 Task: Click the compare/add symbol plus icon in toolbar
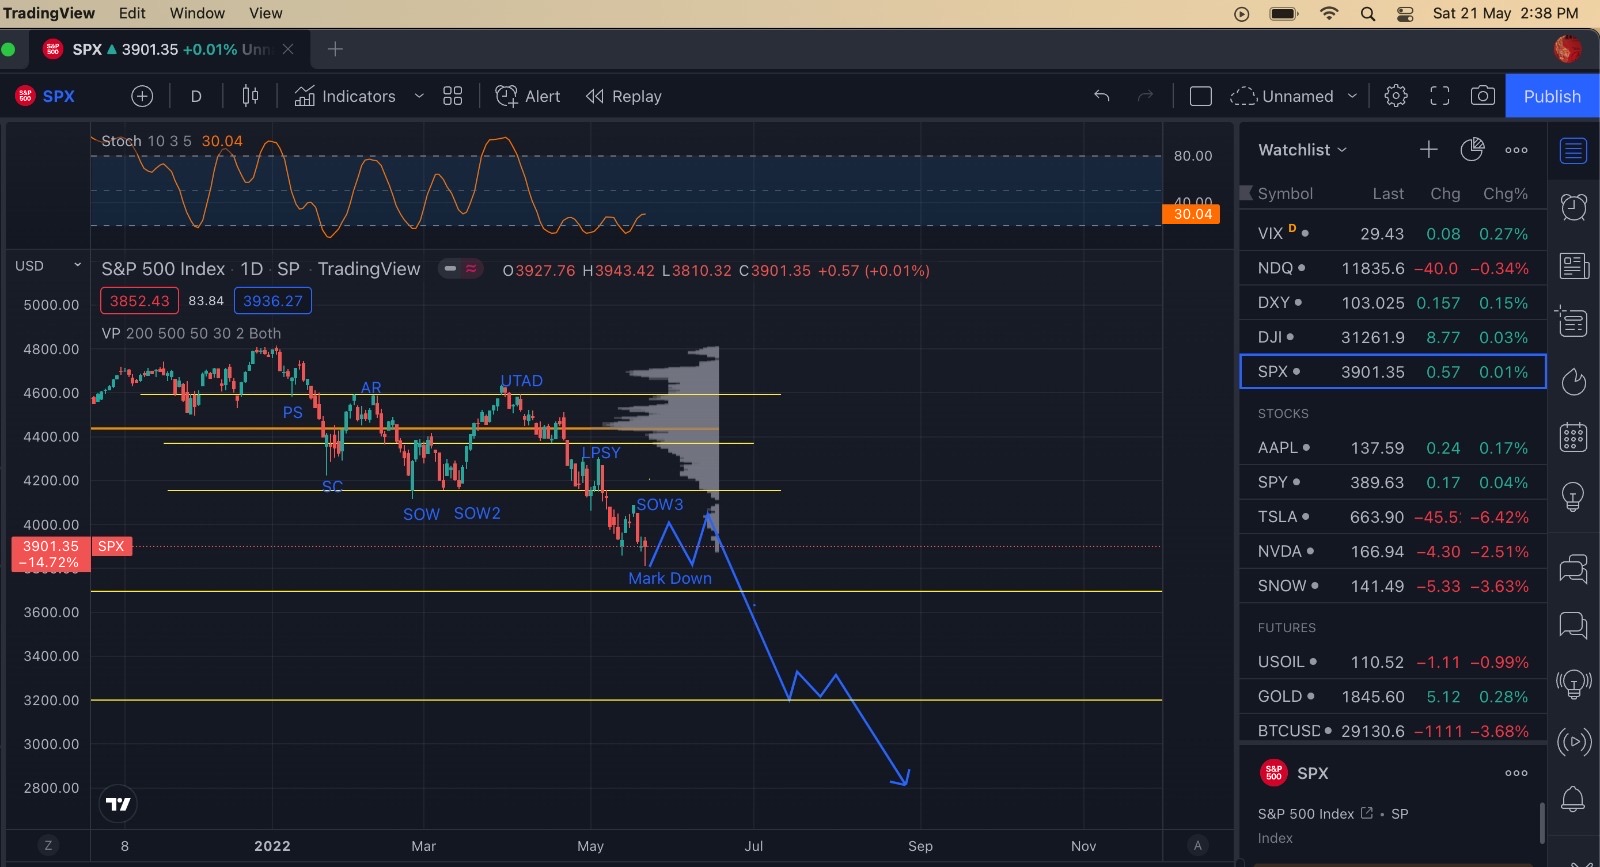(x=142, y=96)
